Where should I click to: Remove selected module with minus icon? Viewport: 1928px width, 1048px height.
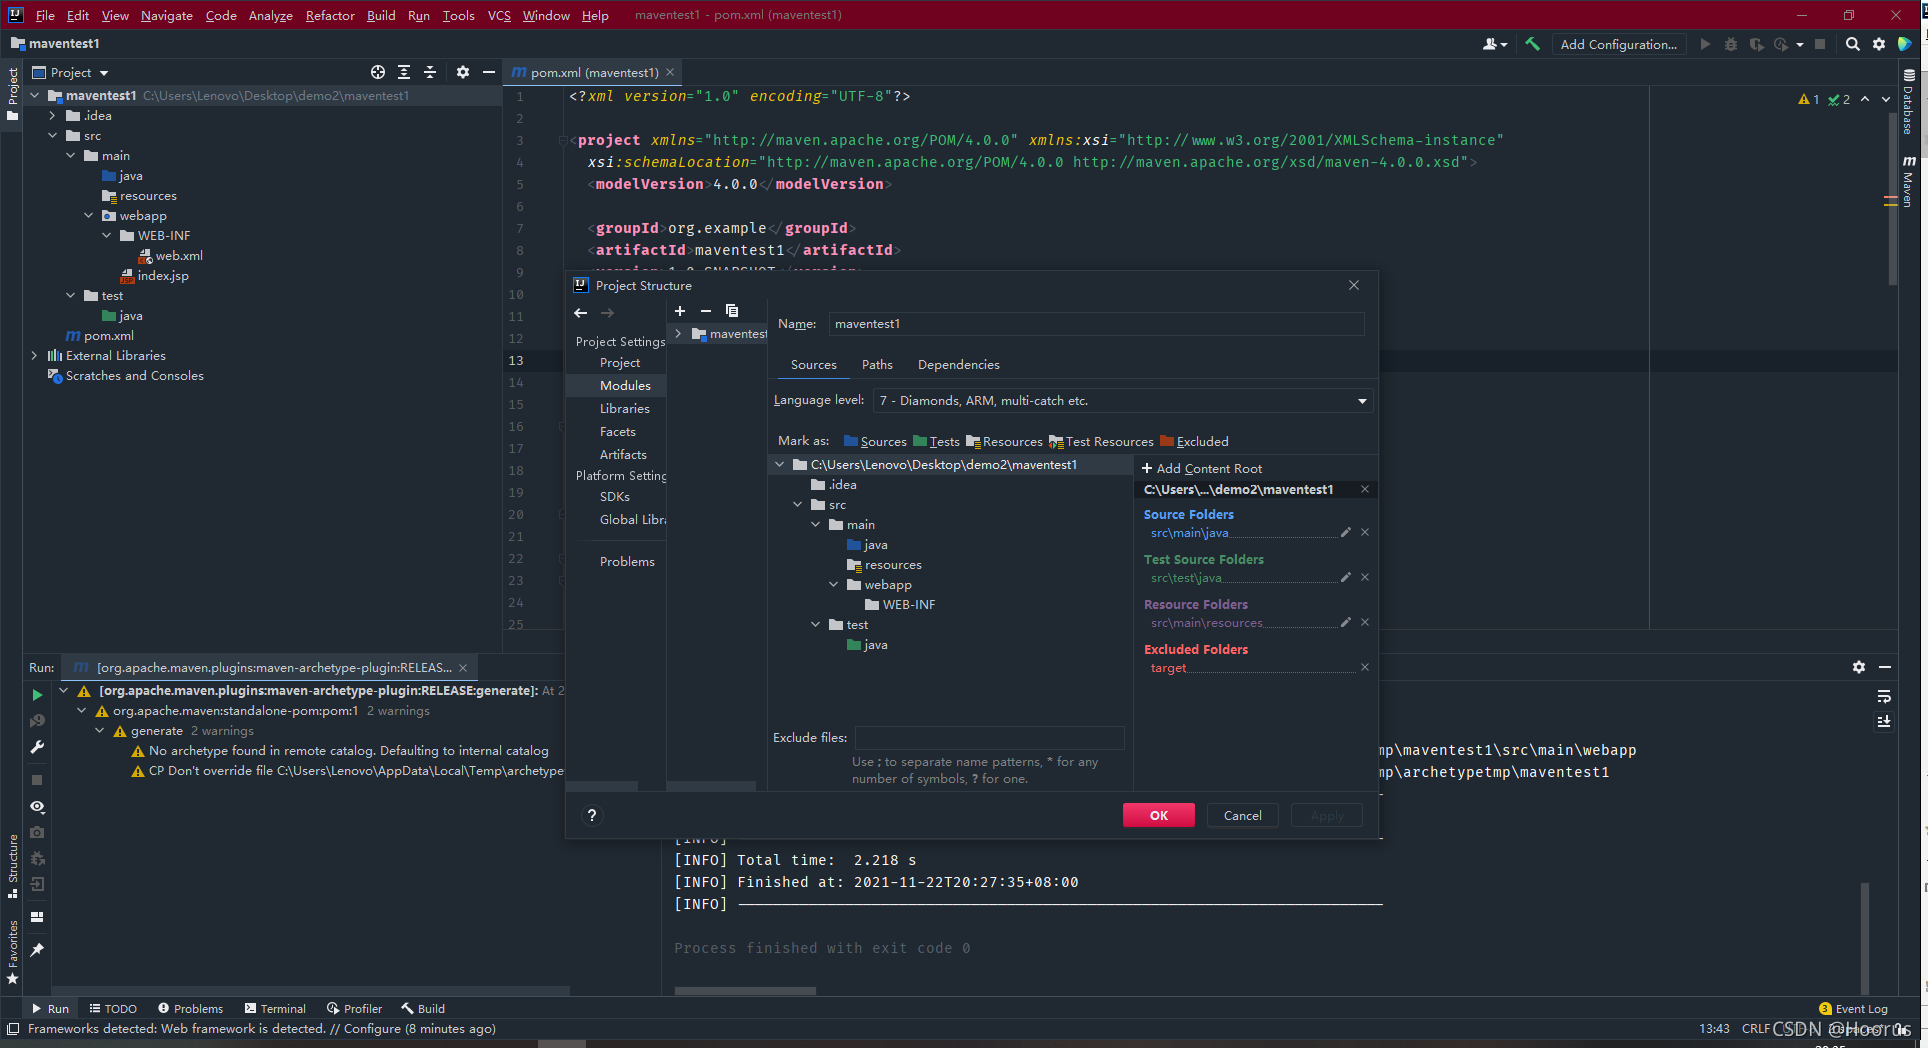click(x=706, y=311)
